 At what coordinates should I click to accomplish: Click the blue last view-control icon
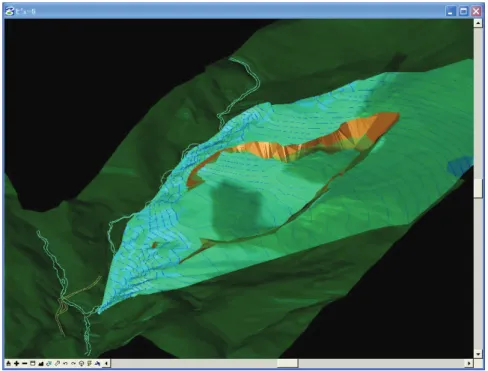coord(97,363)
